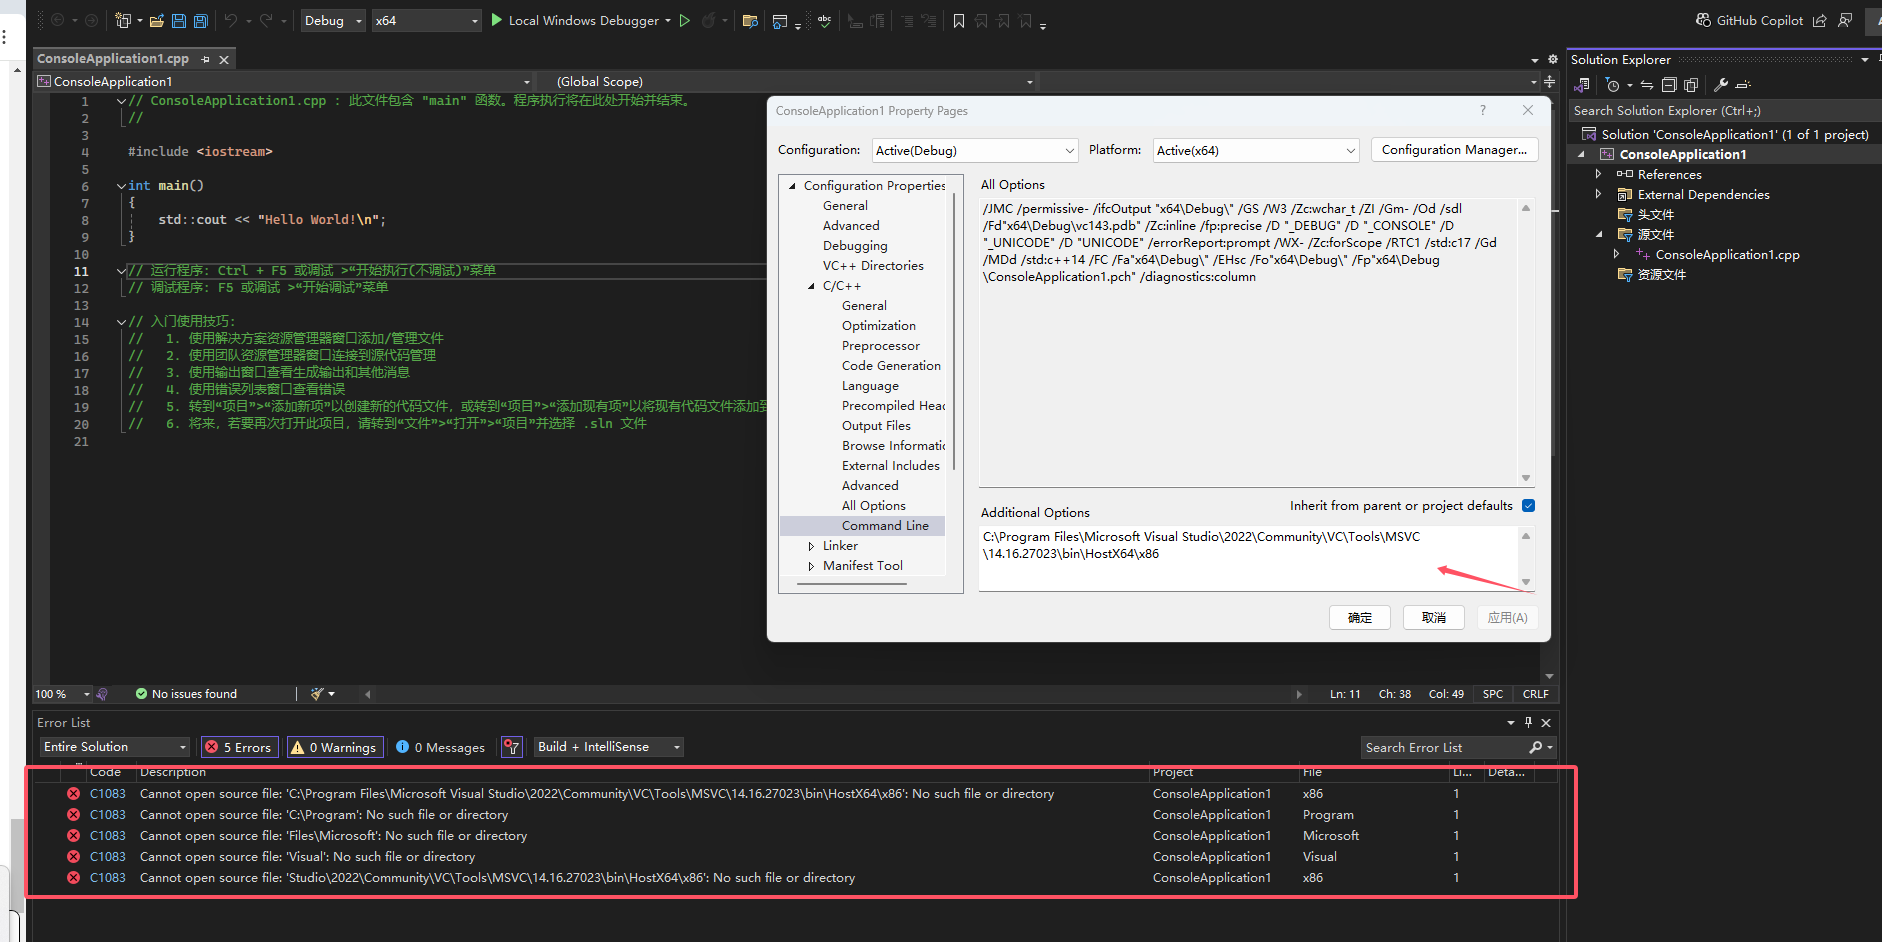1882x942 pixels.
Task: Click the error list clear filter icon
Action: [x=512, y=747]
